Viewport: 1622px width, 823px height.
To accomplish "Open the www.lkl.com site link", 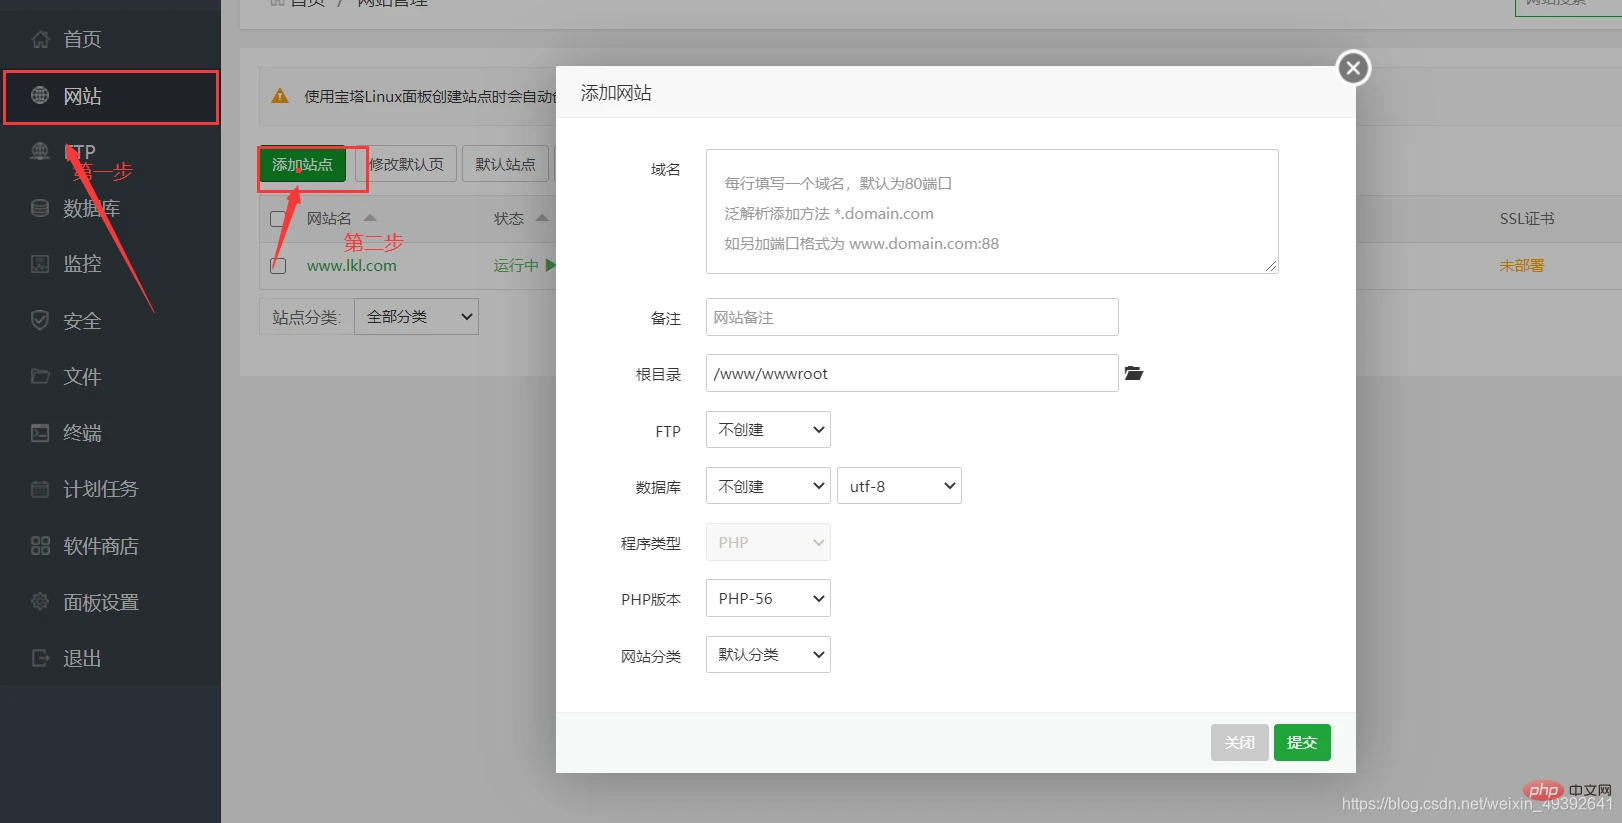I will click(352, 265).
